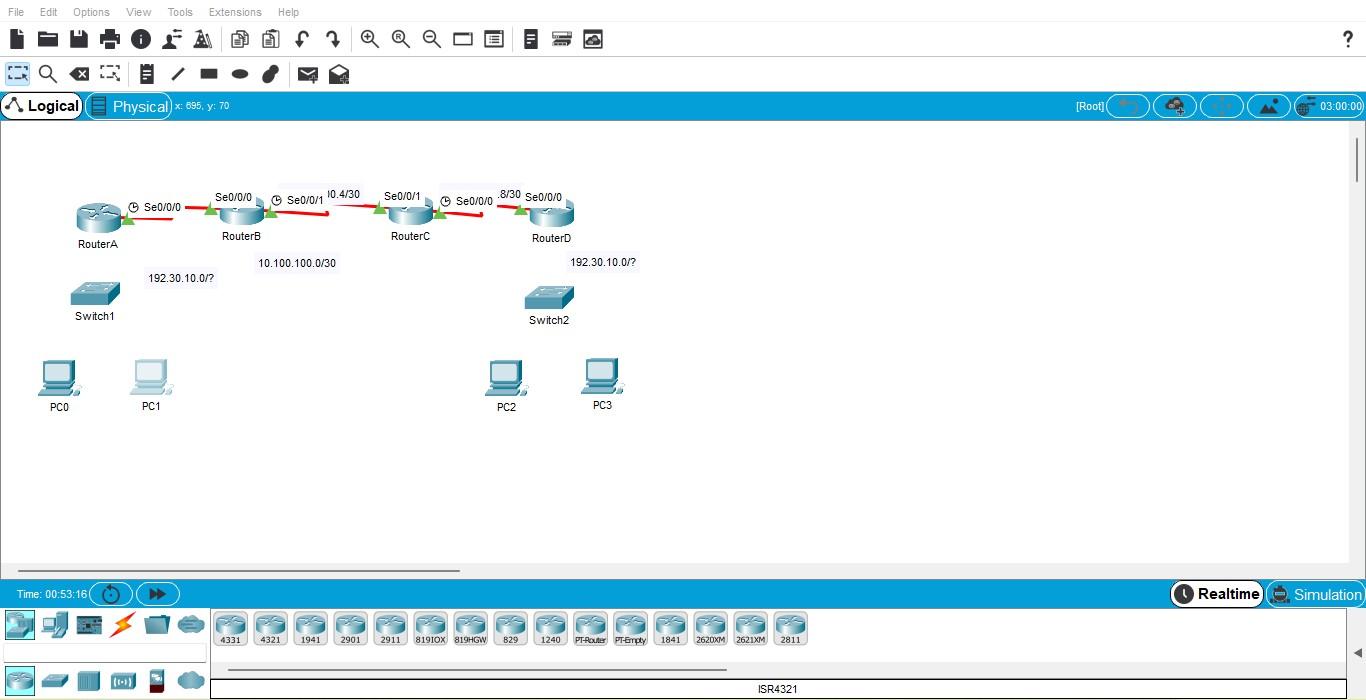Select the End Devices category
Screen dimensions: 1366x700
[x=55, y=625]
